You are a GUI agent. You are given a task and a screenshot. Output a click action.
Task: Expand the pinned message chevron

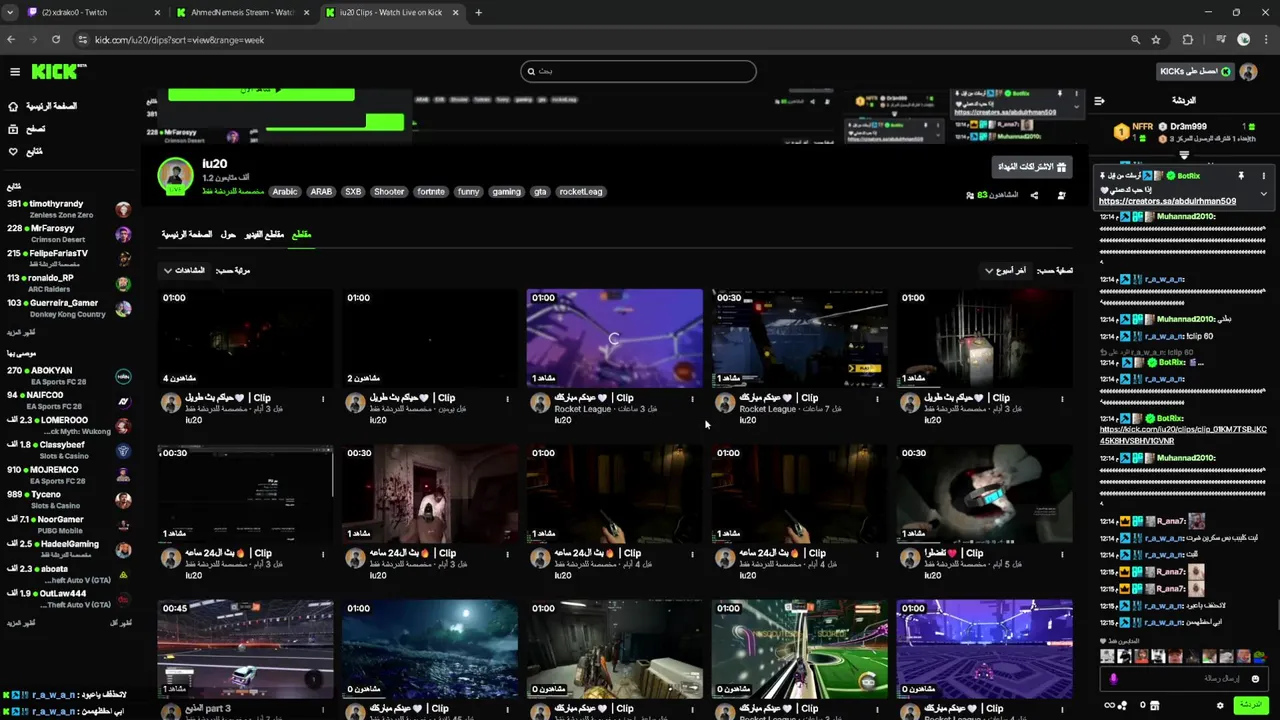pos(1263,194)
